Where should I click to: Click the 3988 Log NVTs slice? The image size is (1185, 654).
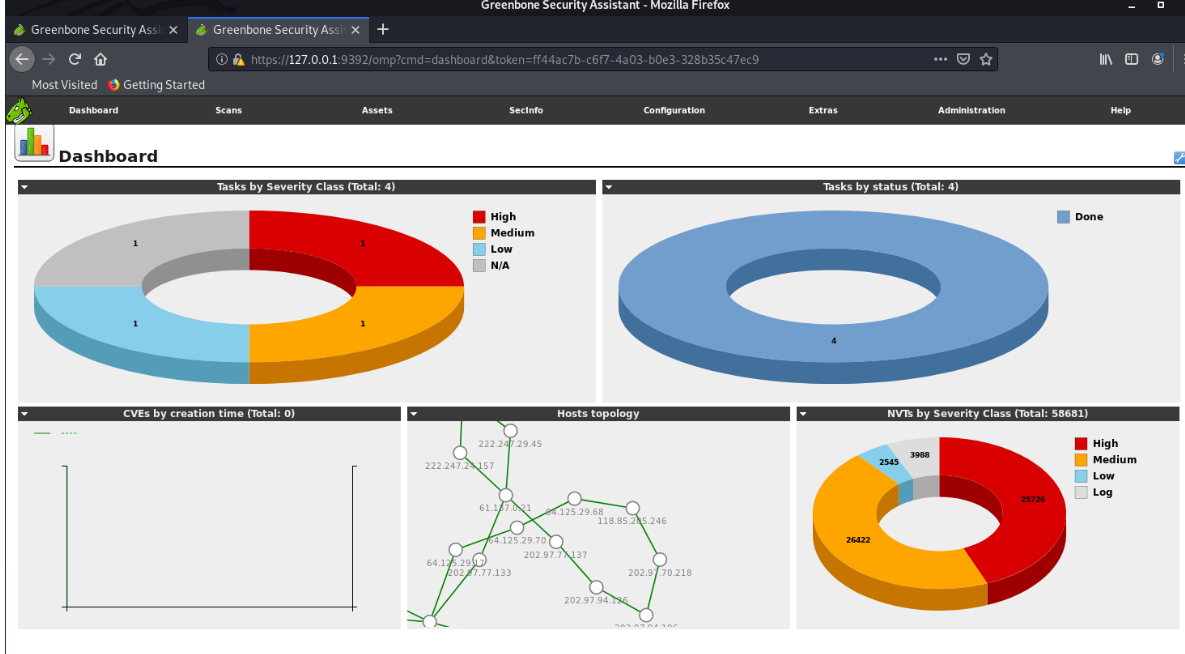[920, 454]
